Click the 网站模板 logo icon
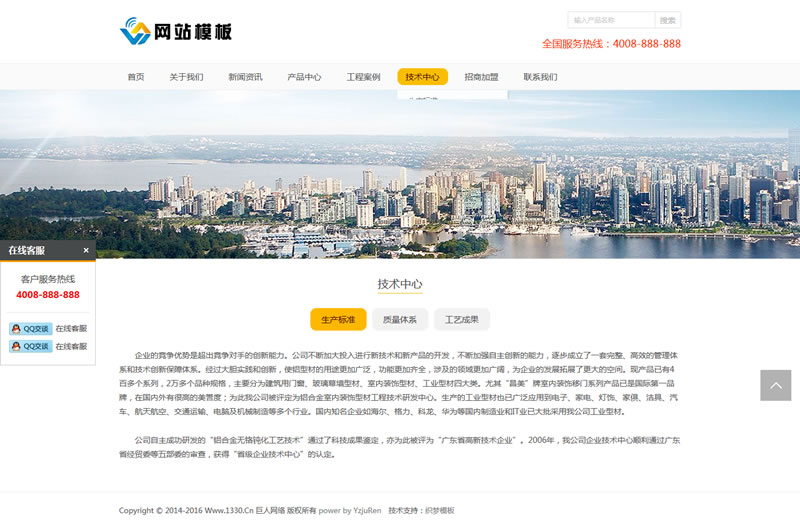The image size is (800, 528). click(134, 31)
